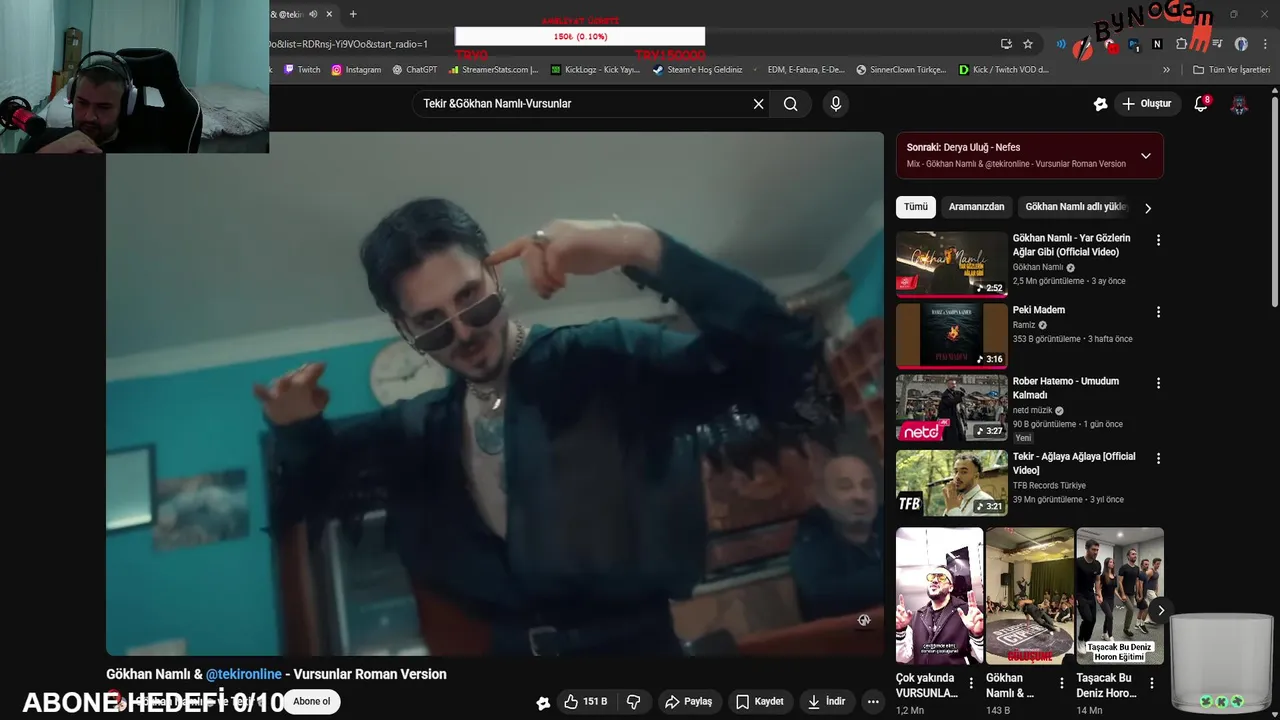Click the page vertical scrollbar

[1274, 200]
